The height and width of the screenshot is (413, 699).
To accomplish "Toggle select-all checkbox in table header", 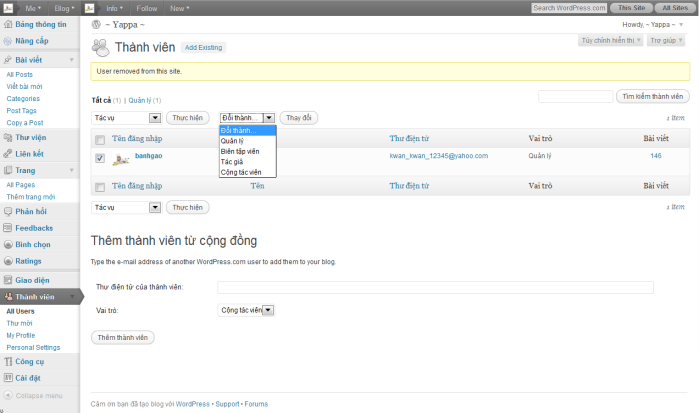I will pyautogui.click(x=99, y=139).
